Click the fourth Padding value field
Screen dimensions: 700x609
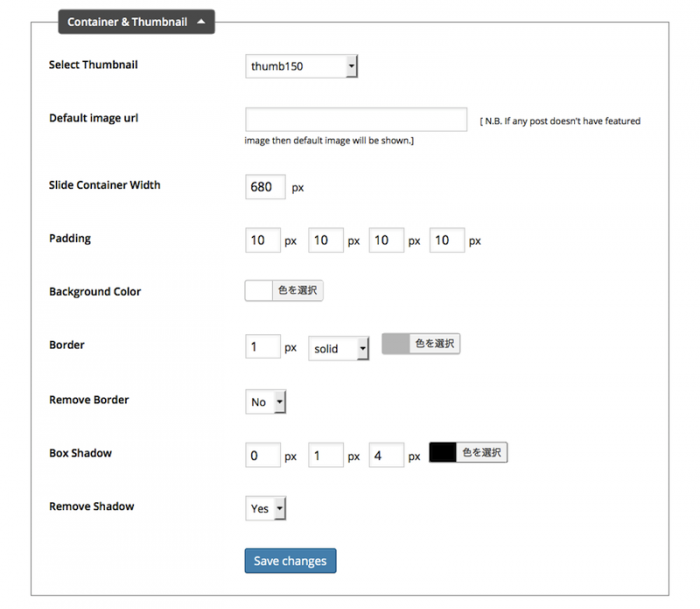coord(447,240)
